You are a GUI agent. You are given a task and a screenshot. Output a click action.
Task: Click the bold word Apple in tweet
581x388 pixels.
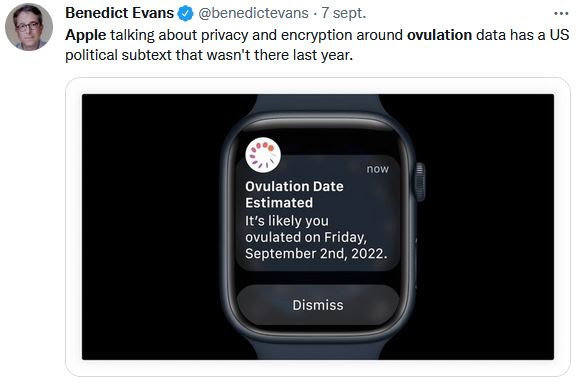click(86, 35)
